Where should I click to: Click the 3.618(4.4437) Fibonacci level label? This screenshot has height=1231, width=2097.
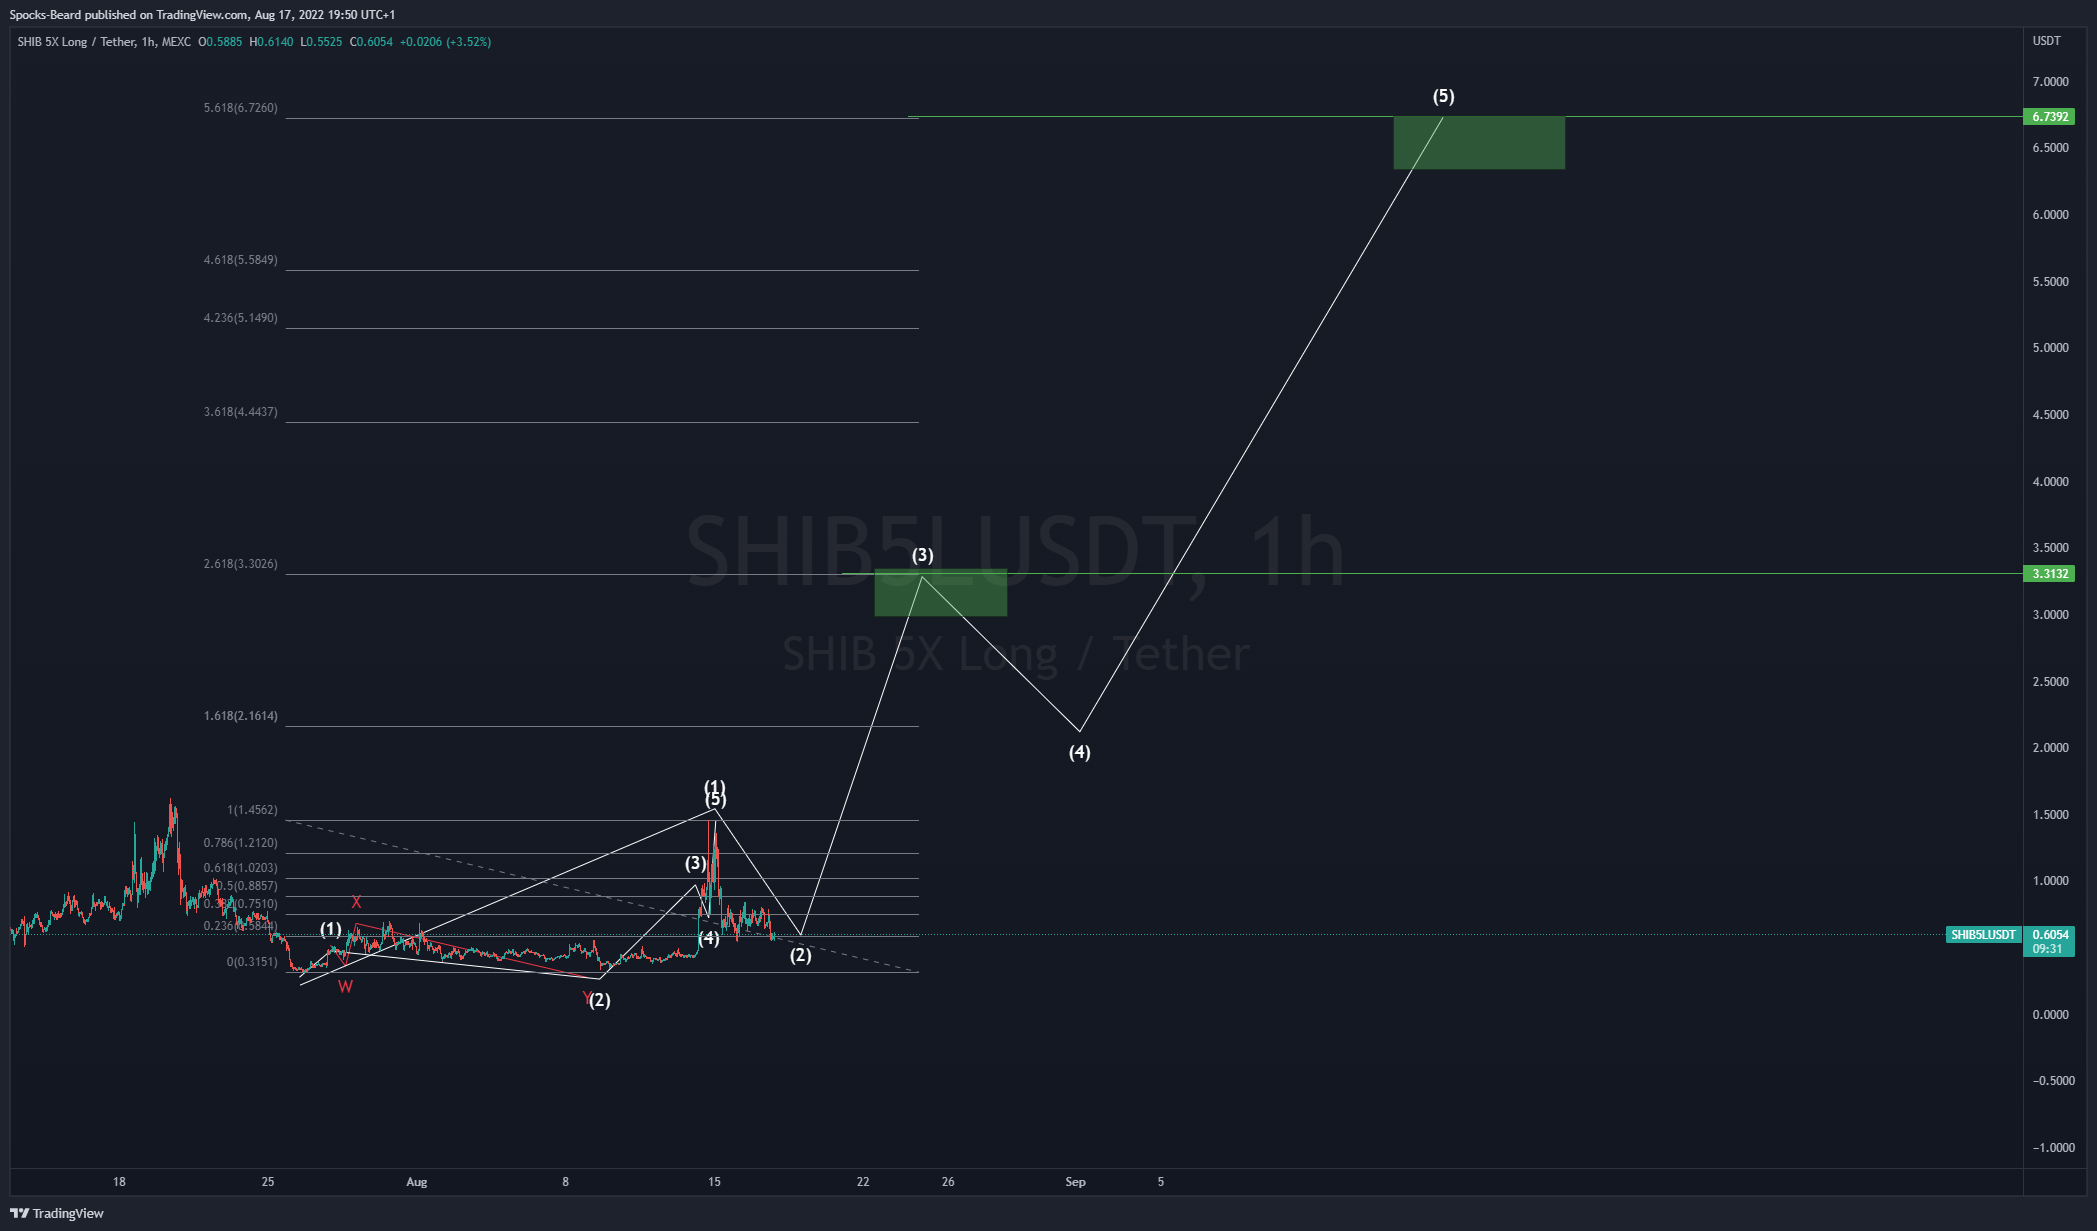pos(241,412)
